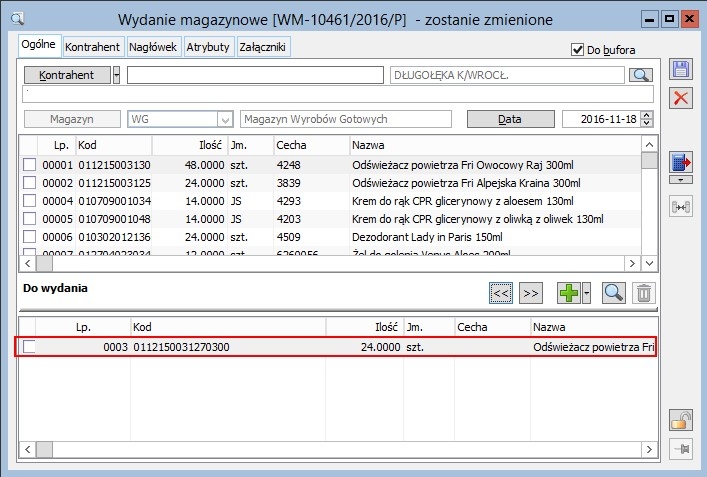Screen dimensions: 707x477
Task: Click lower list horizontal scrollbar thumb
Action: tap(44, 449)
